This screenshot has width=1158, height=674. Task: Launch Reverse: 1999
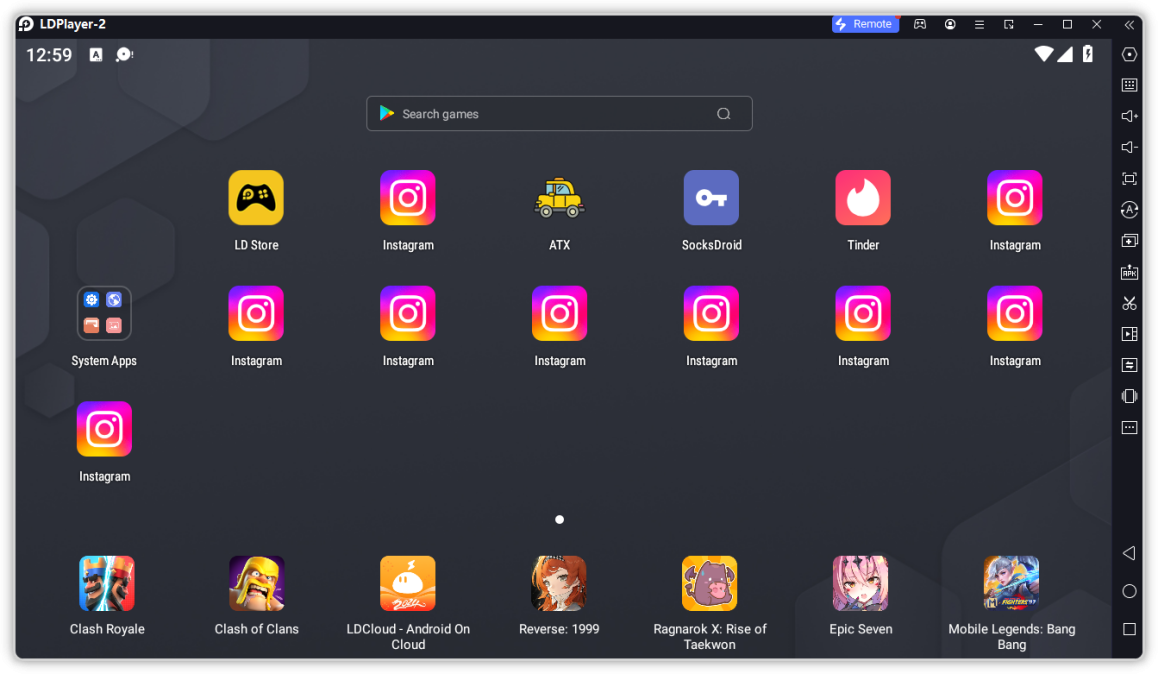pyautogui.click(x=559, y=583)
